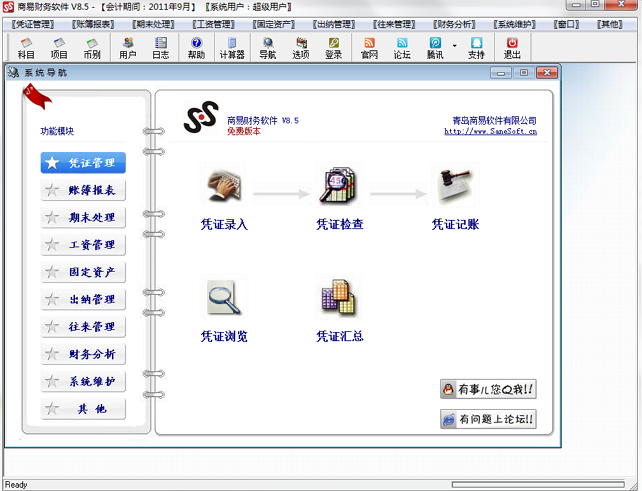
Task: Open the [财务分析] menu
Action: 454,25
